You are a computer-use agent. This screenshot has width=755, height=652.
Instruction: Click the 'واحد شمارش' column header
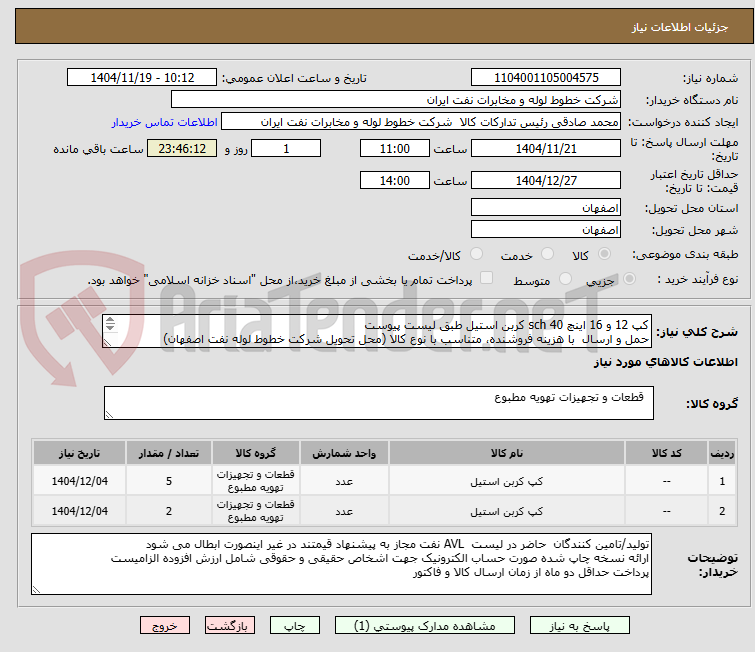(344, 453)
